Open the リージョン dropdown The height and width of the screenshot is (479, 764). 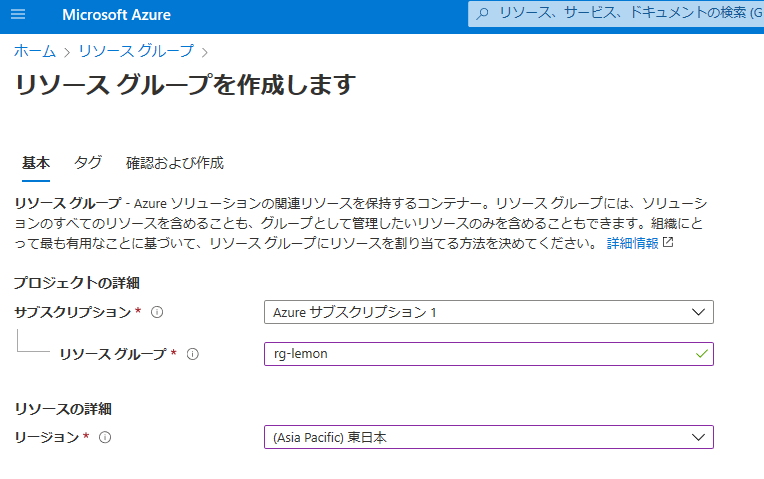(489, 437)
